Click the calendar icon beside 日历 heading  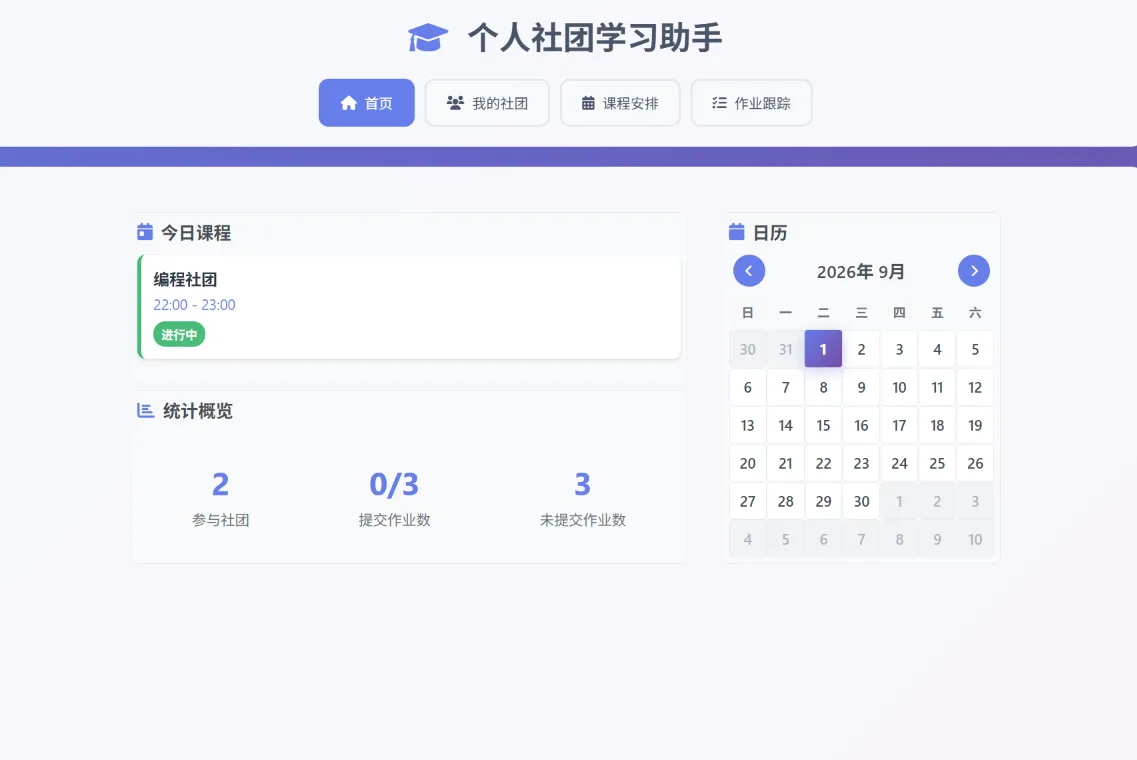(x=736, y=232)
